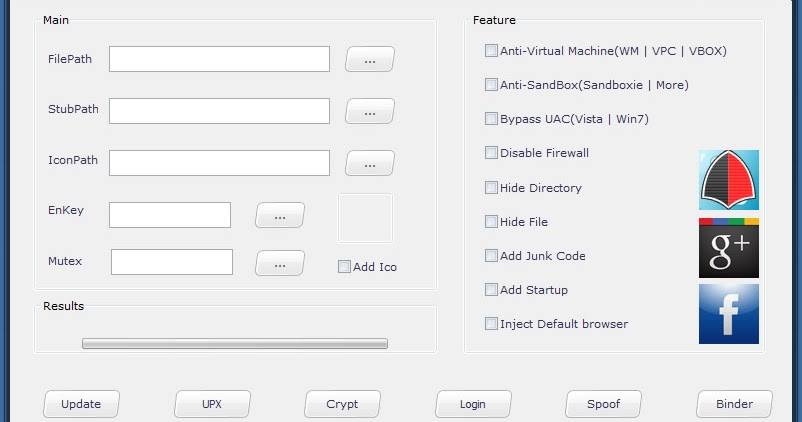Click the empty icon preview box
Screen dimensions: 802x422
(365, 218)
